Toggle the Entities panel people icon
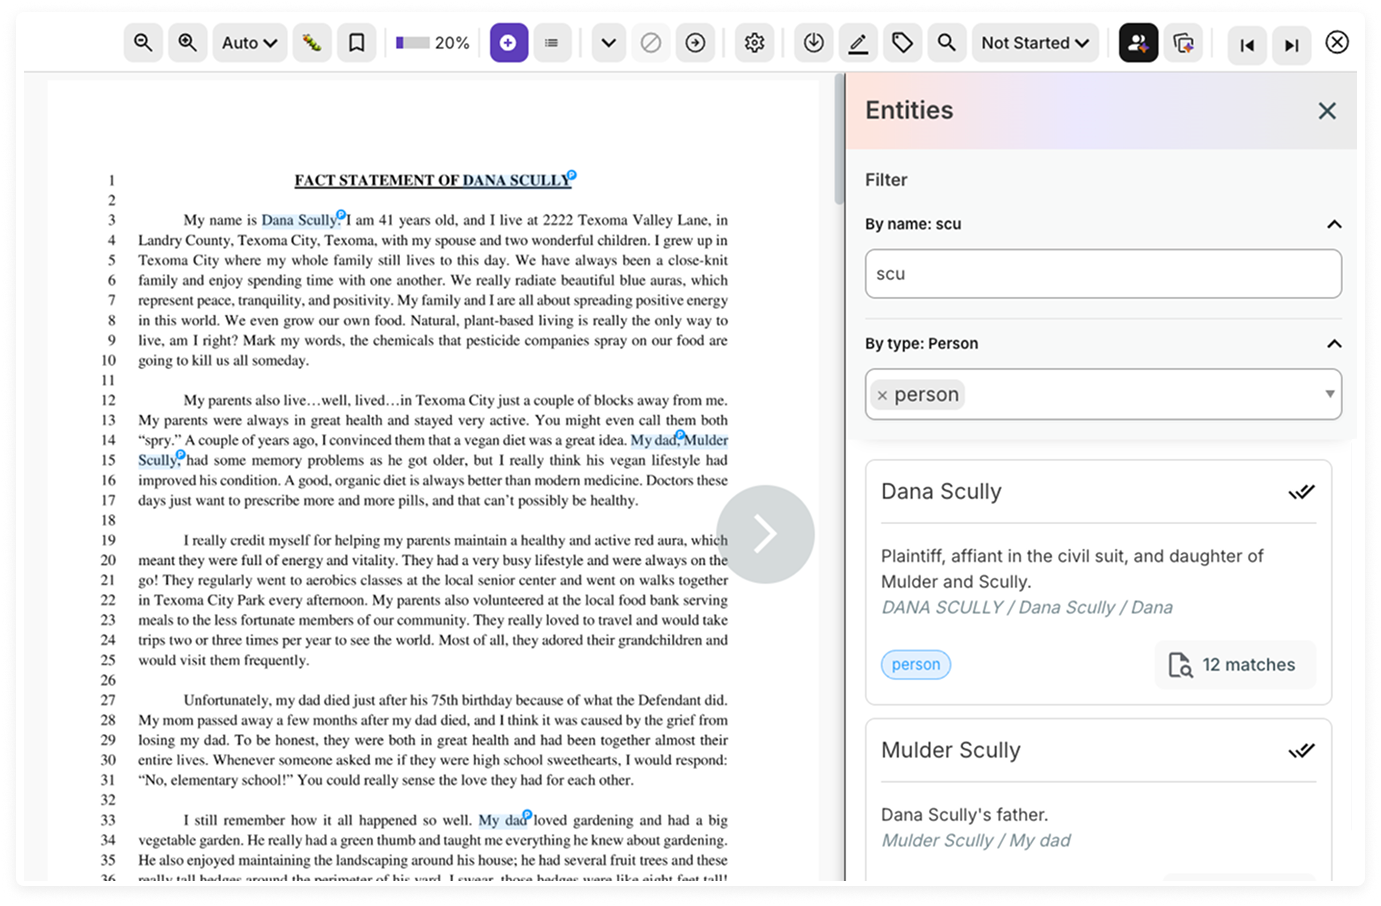1381x906 pixels. pos(1138,43)
